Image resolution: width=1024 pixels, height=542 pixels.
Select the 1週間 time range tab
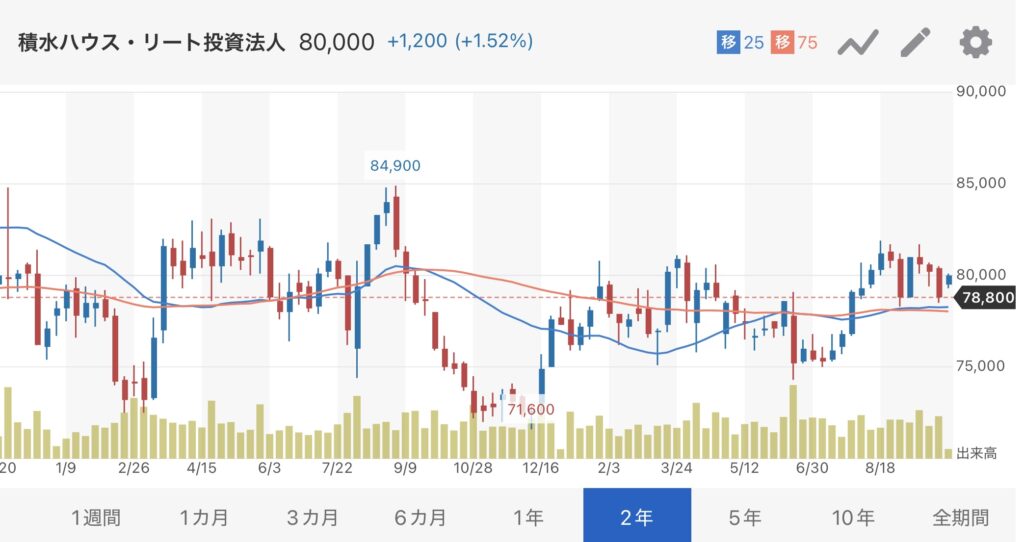point(96,517)
